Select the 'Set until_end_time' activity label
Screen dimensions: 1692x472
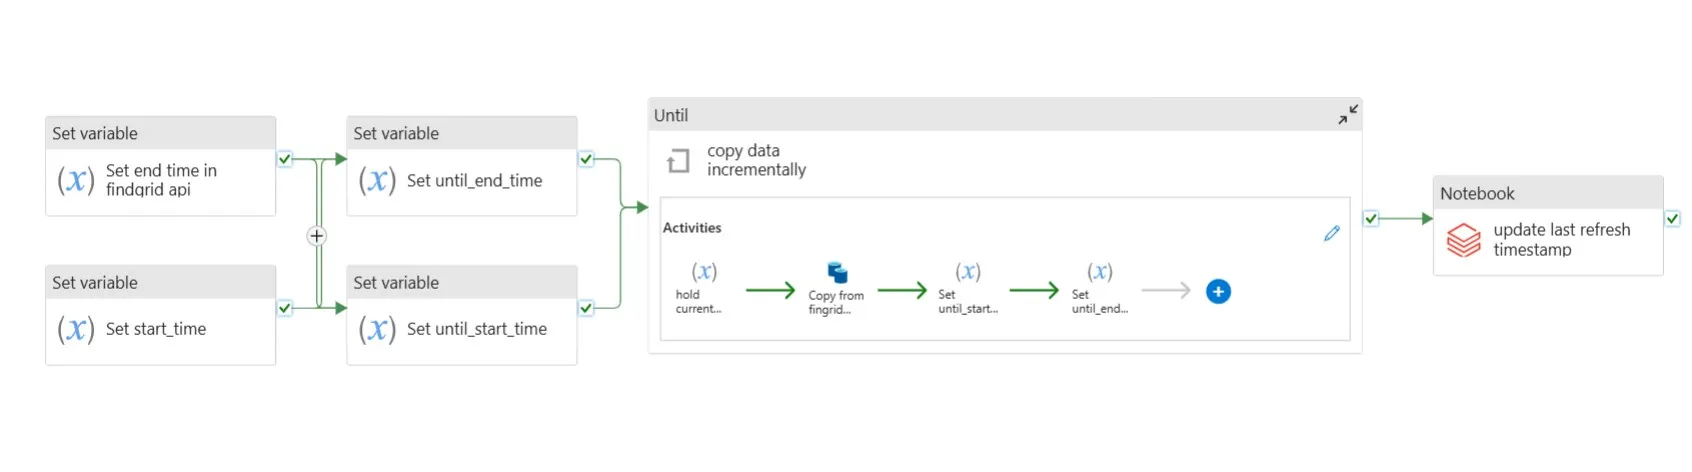(x=475, y=180)
